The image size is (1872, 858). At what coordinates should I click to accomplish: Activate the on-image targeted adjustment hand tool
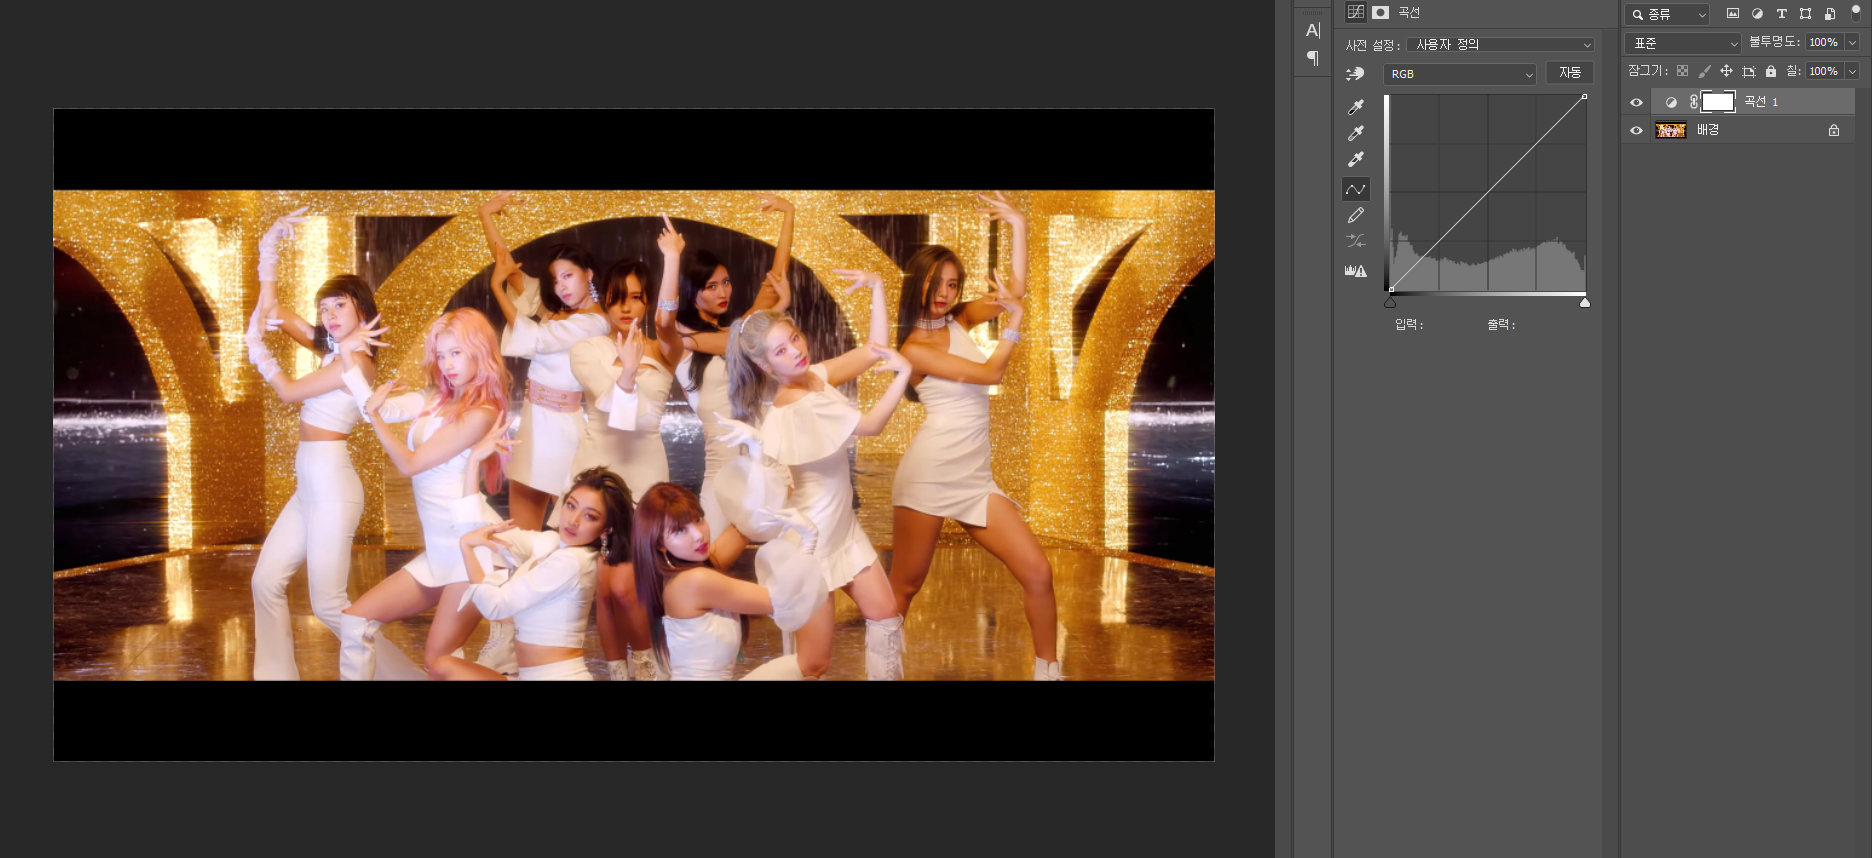(1355, 73)
